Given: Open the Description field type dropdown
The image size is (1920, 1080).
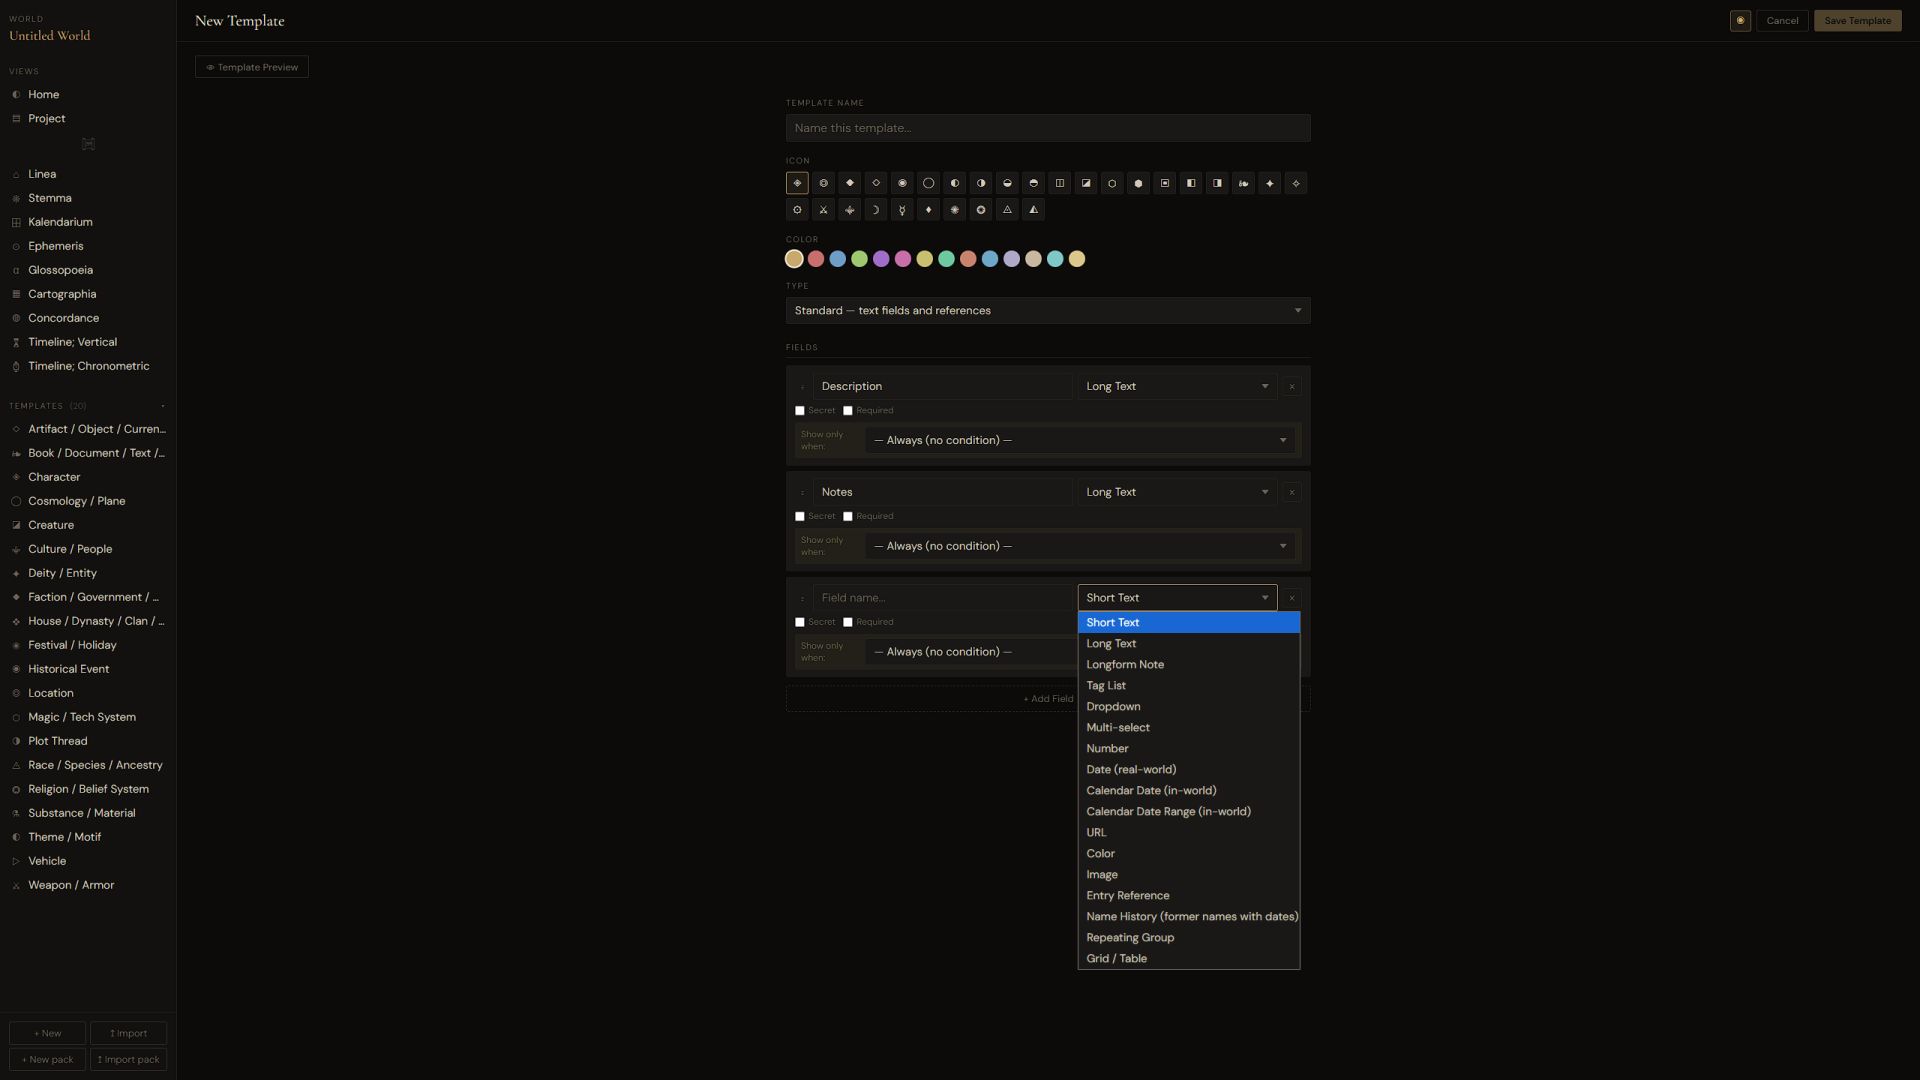Looking at the screenshot, I should pos(1177,387).
